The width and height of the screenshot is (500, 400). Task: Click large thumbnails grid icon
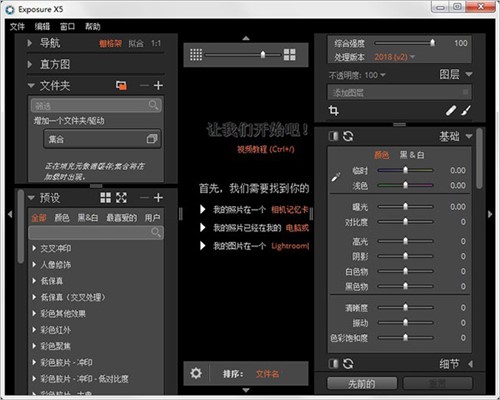pyautogui.click(x=289, y=55)
